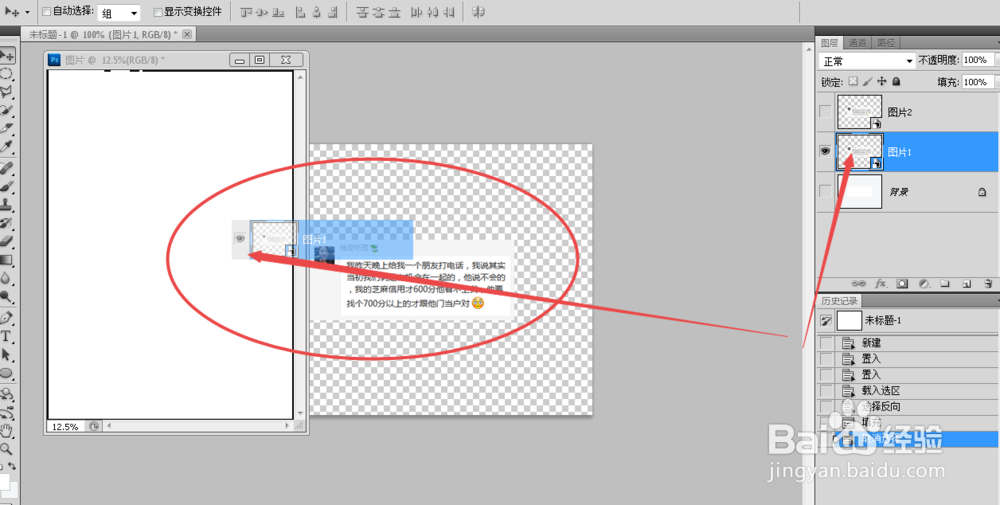Show the 图片2 layer
This screenshot has height=505, width=1000.
point(825,112)
